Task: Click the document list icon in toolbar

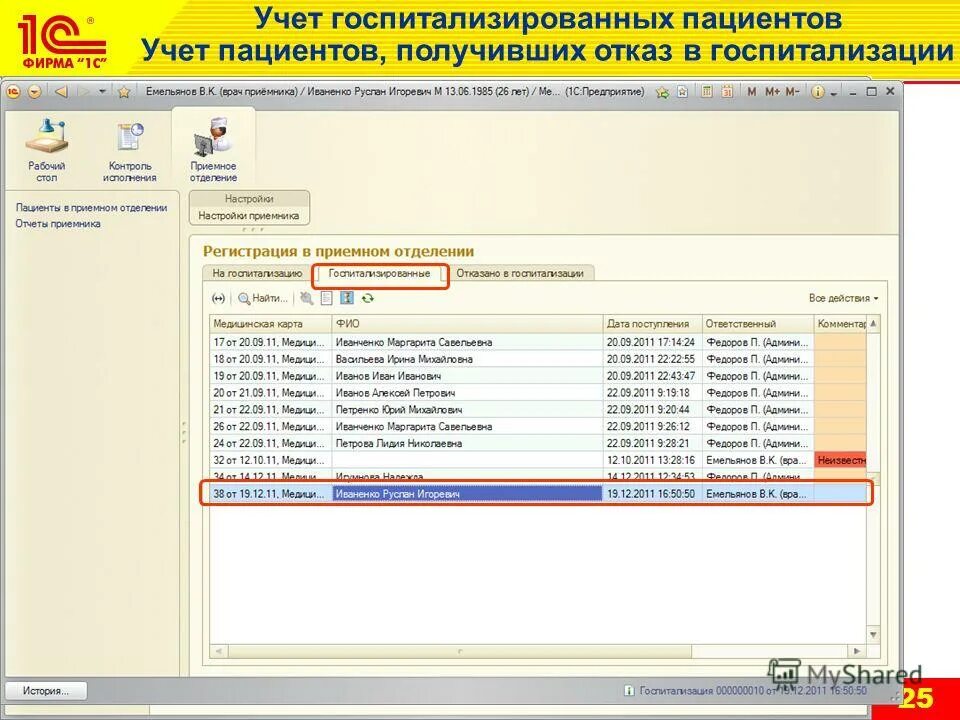Action: point(326,298)
